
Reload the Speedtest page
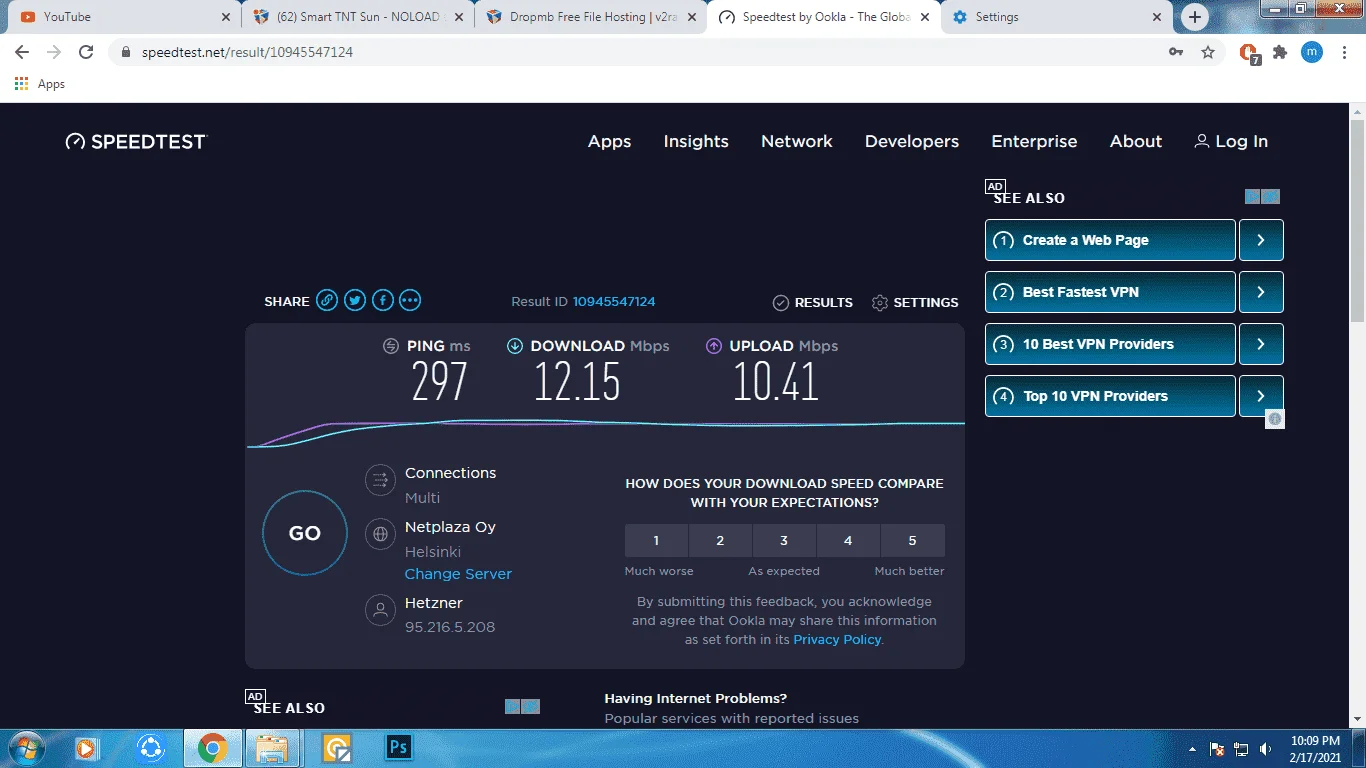tap(86, 52)
